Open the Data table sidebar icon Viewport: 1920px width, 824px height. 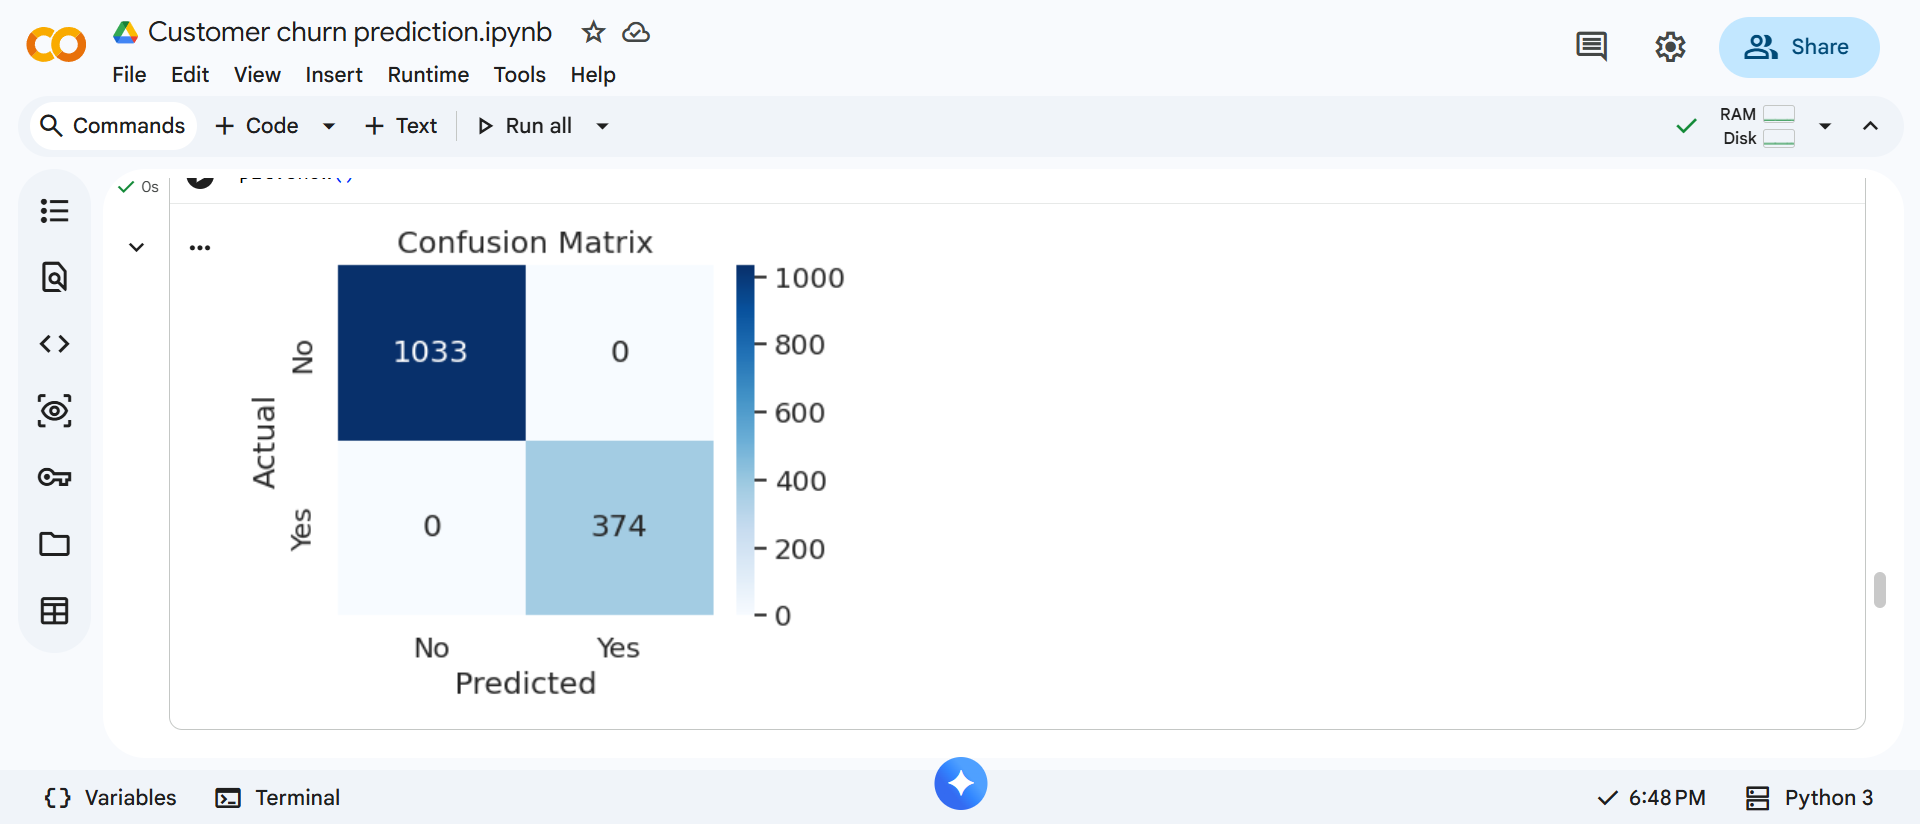coord(54,611)
